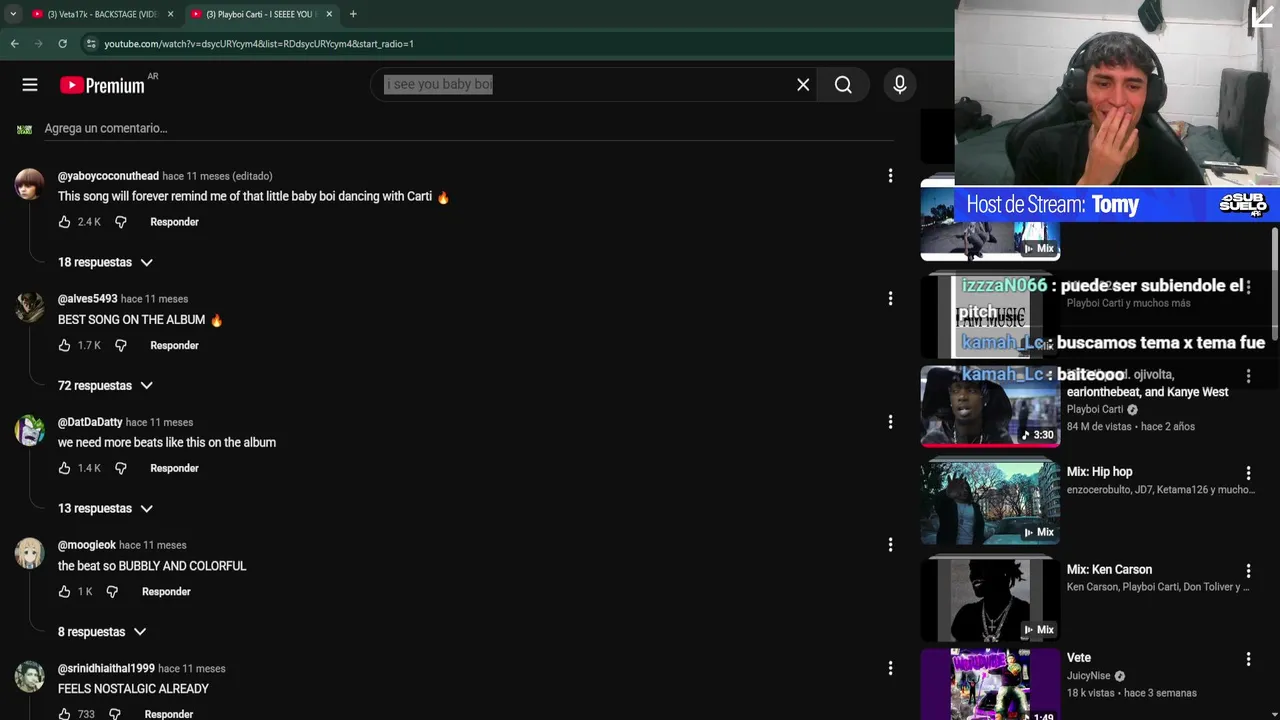Open @srinidhiaithal1999 channel link
The width and height of the screenshot is (1280, 720).
(106, 668)
